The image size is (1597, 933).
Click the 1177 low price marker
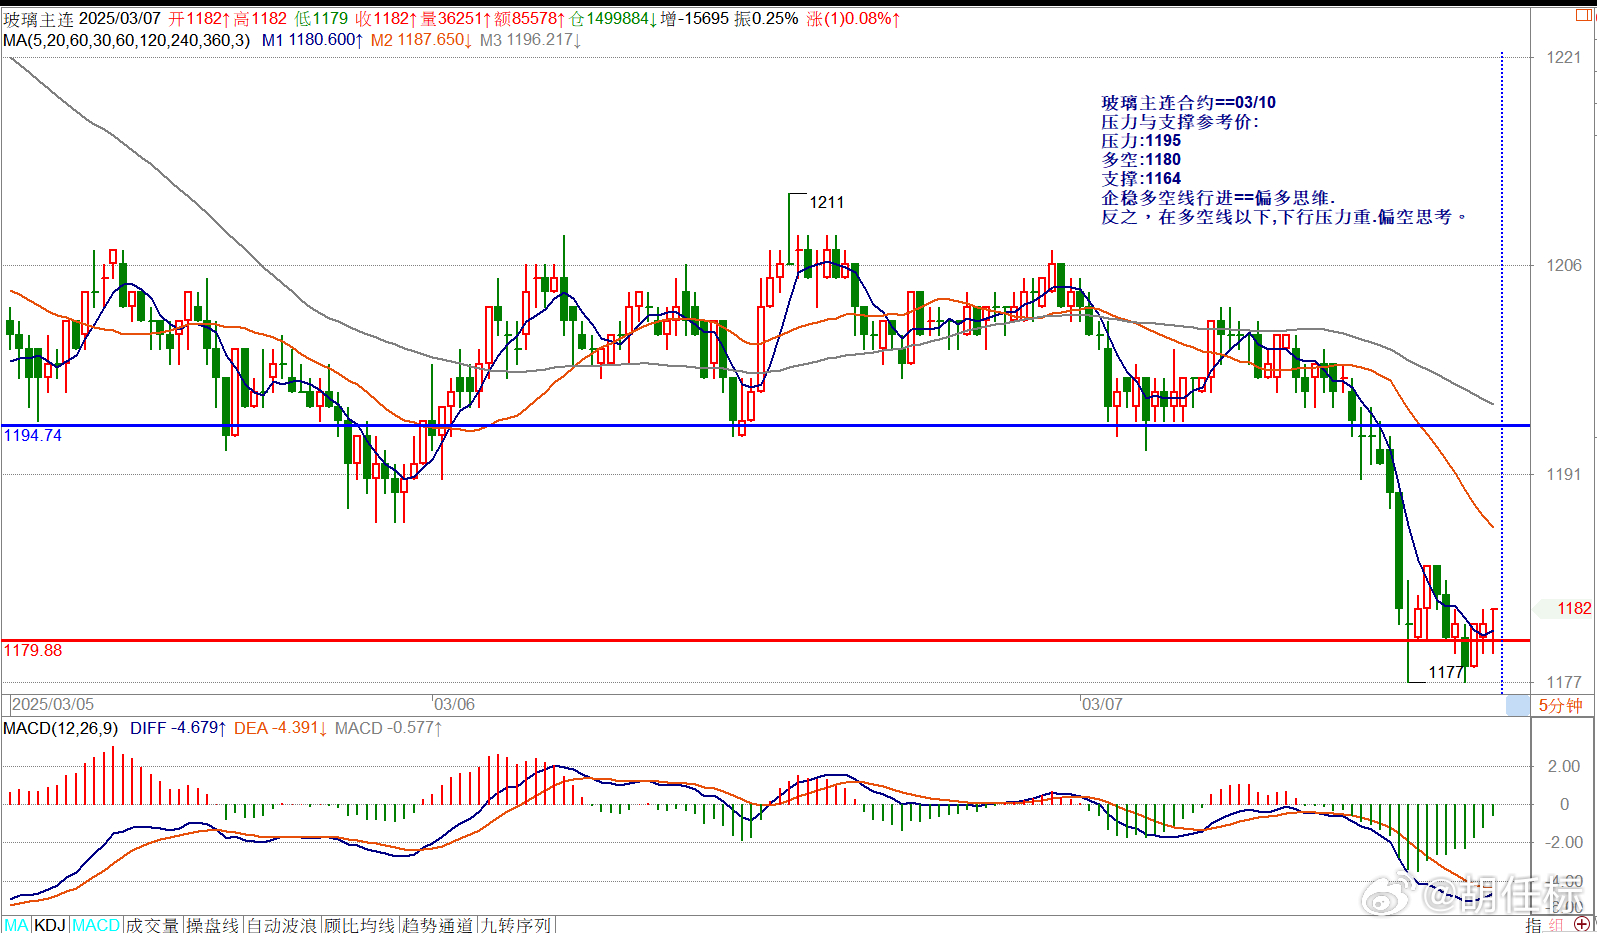pyautogui.click(x=1446, y=673)
